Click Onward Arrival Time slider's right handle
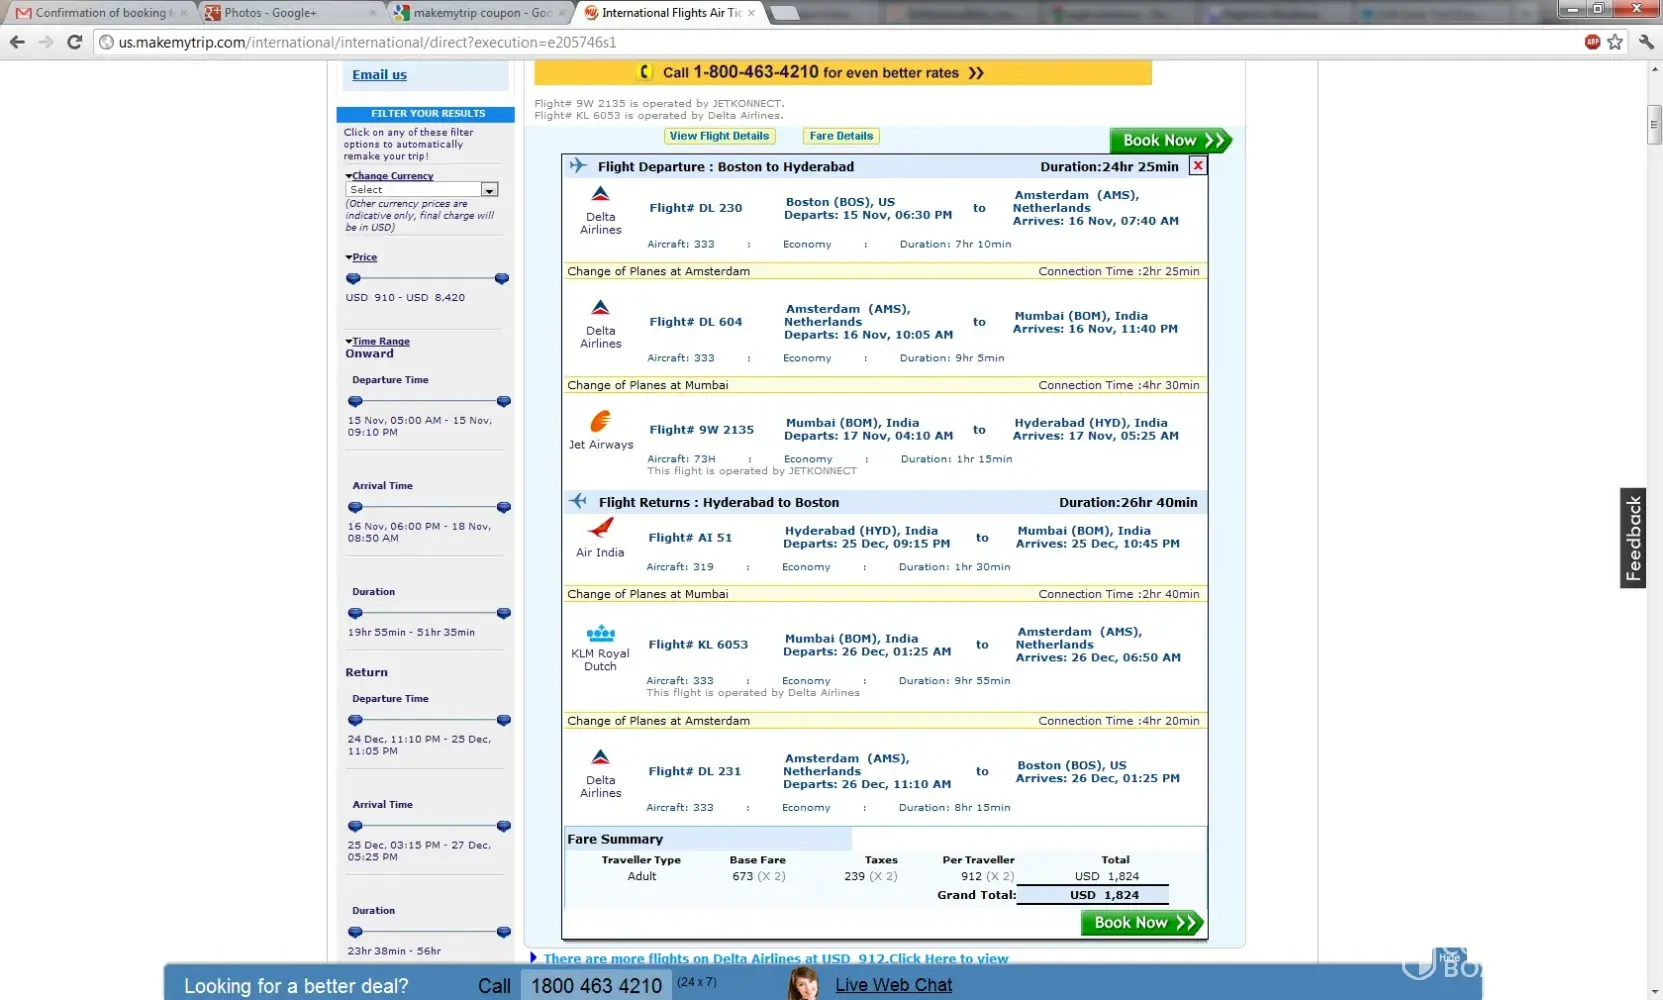The image size is (1663, 1000). pyautogui.click(x=503, y=507)
